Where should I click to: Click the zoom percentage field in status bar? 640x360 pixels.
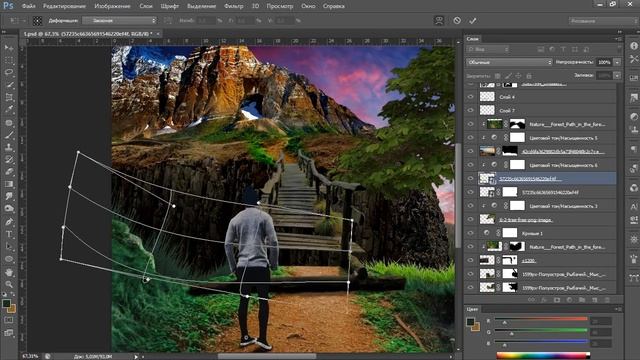click(x=30, y=356)
